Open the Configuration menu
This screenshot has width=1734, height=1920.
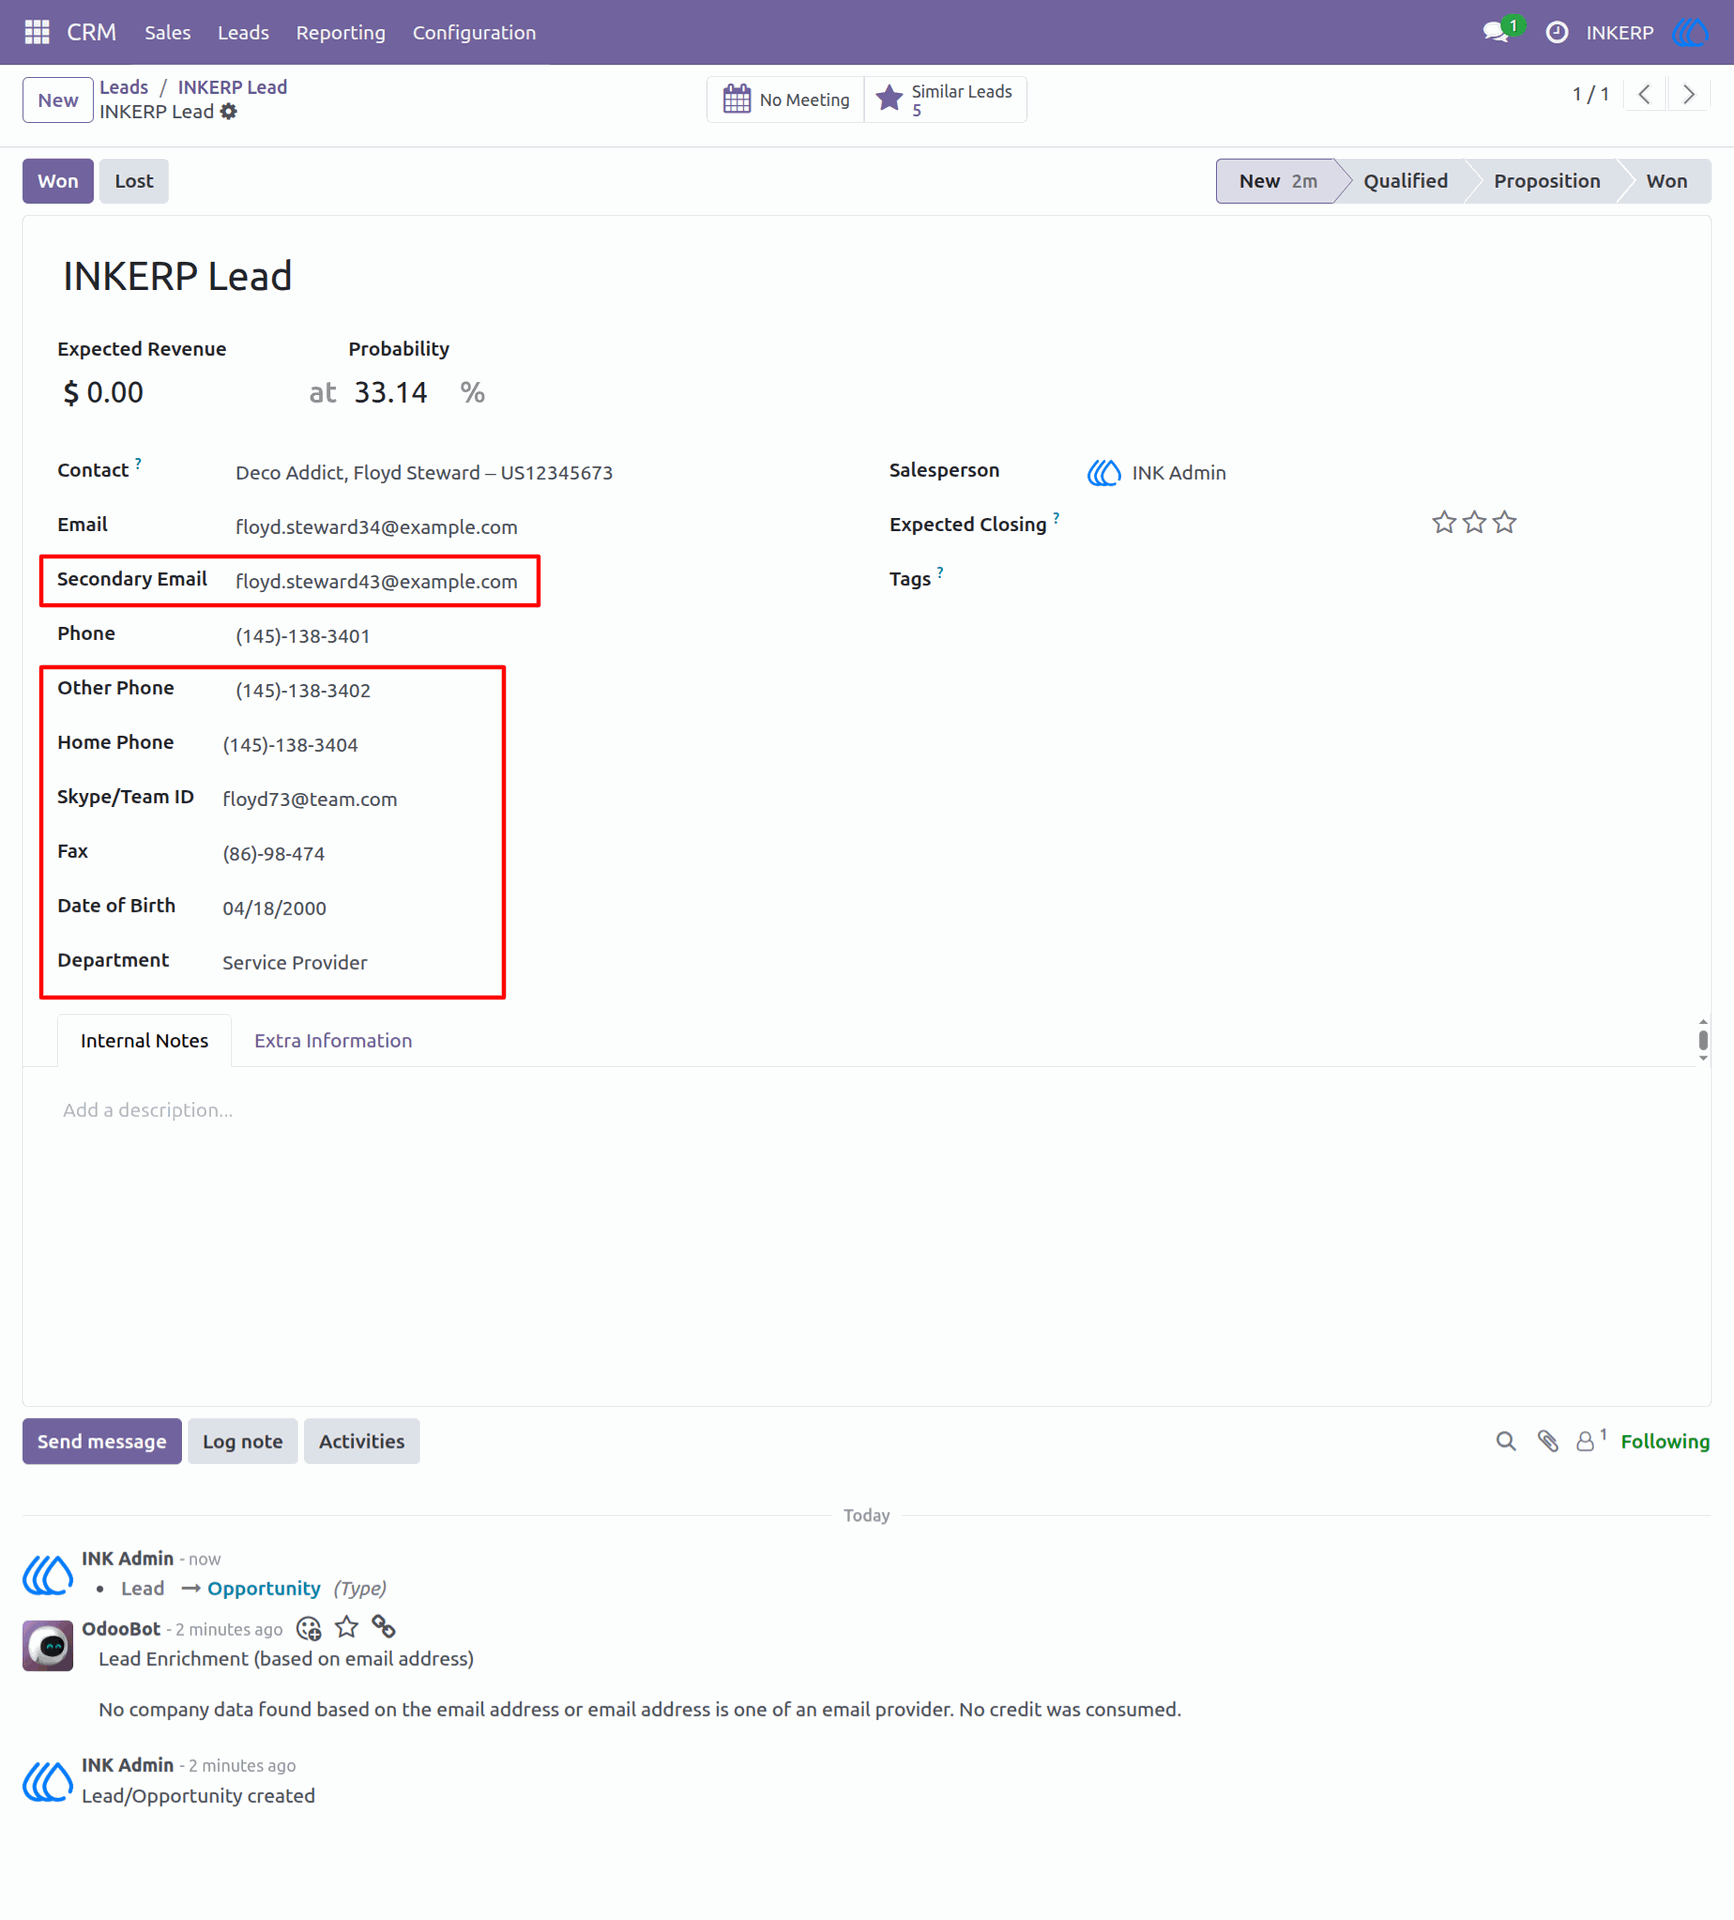(x=474, y=32)
